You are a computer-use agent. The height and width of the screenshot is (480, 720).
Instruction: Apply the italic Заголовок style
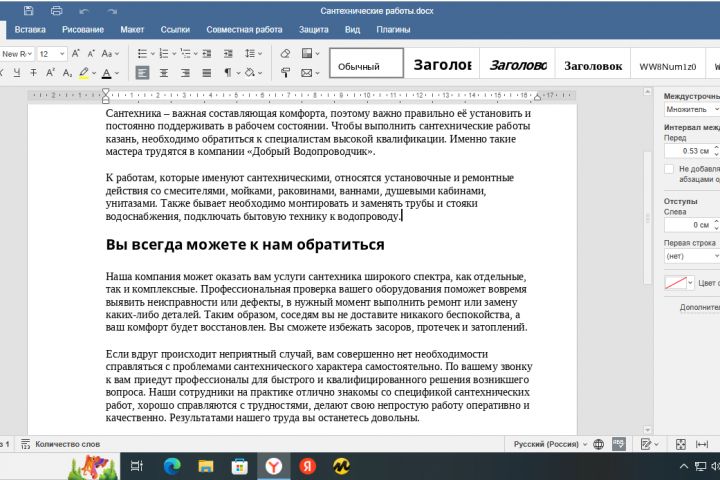[x=518, y=63]
